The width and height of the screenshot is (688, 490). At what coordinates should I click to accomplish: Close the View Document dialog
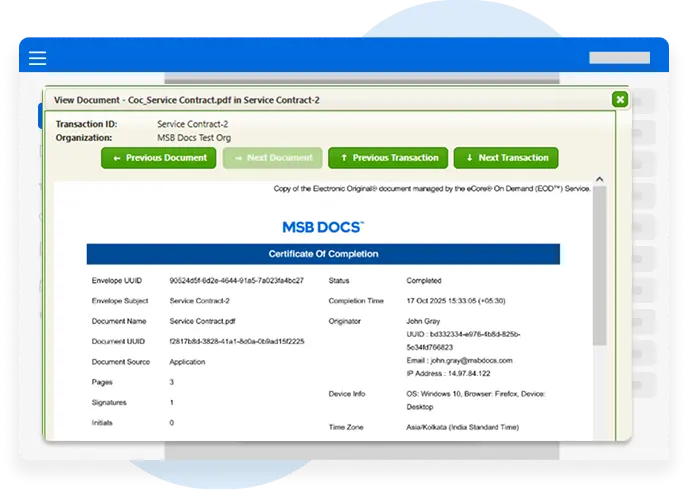coord(620,99)
